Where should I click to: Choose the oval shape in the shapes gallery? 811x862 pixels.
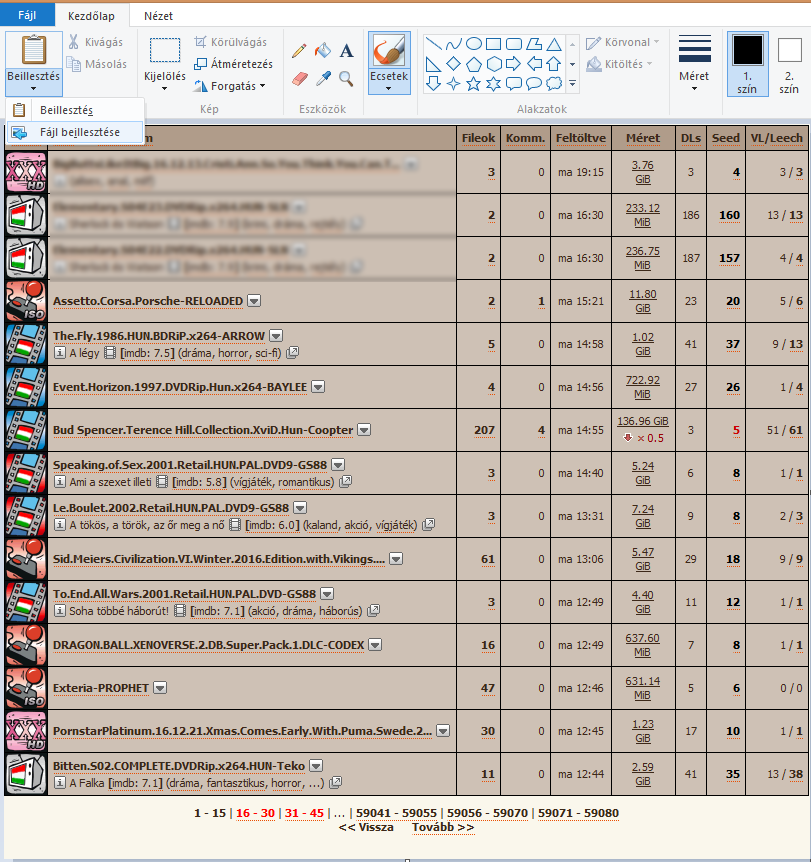click(474, 44)
